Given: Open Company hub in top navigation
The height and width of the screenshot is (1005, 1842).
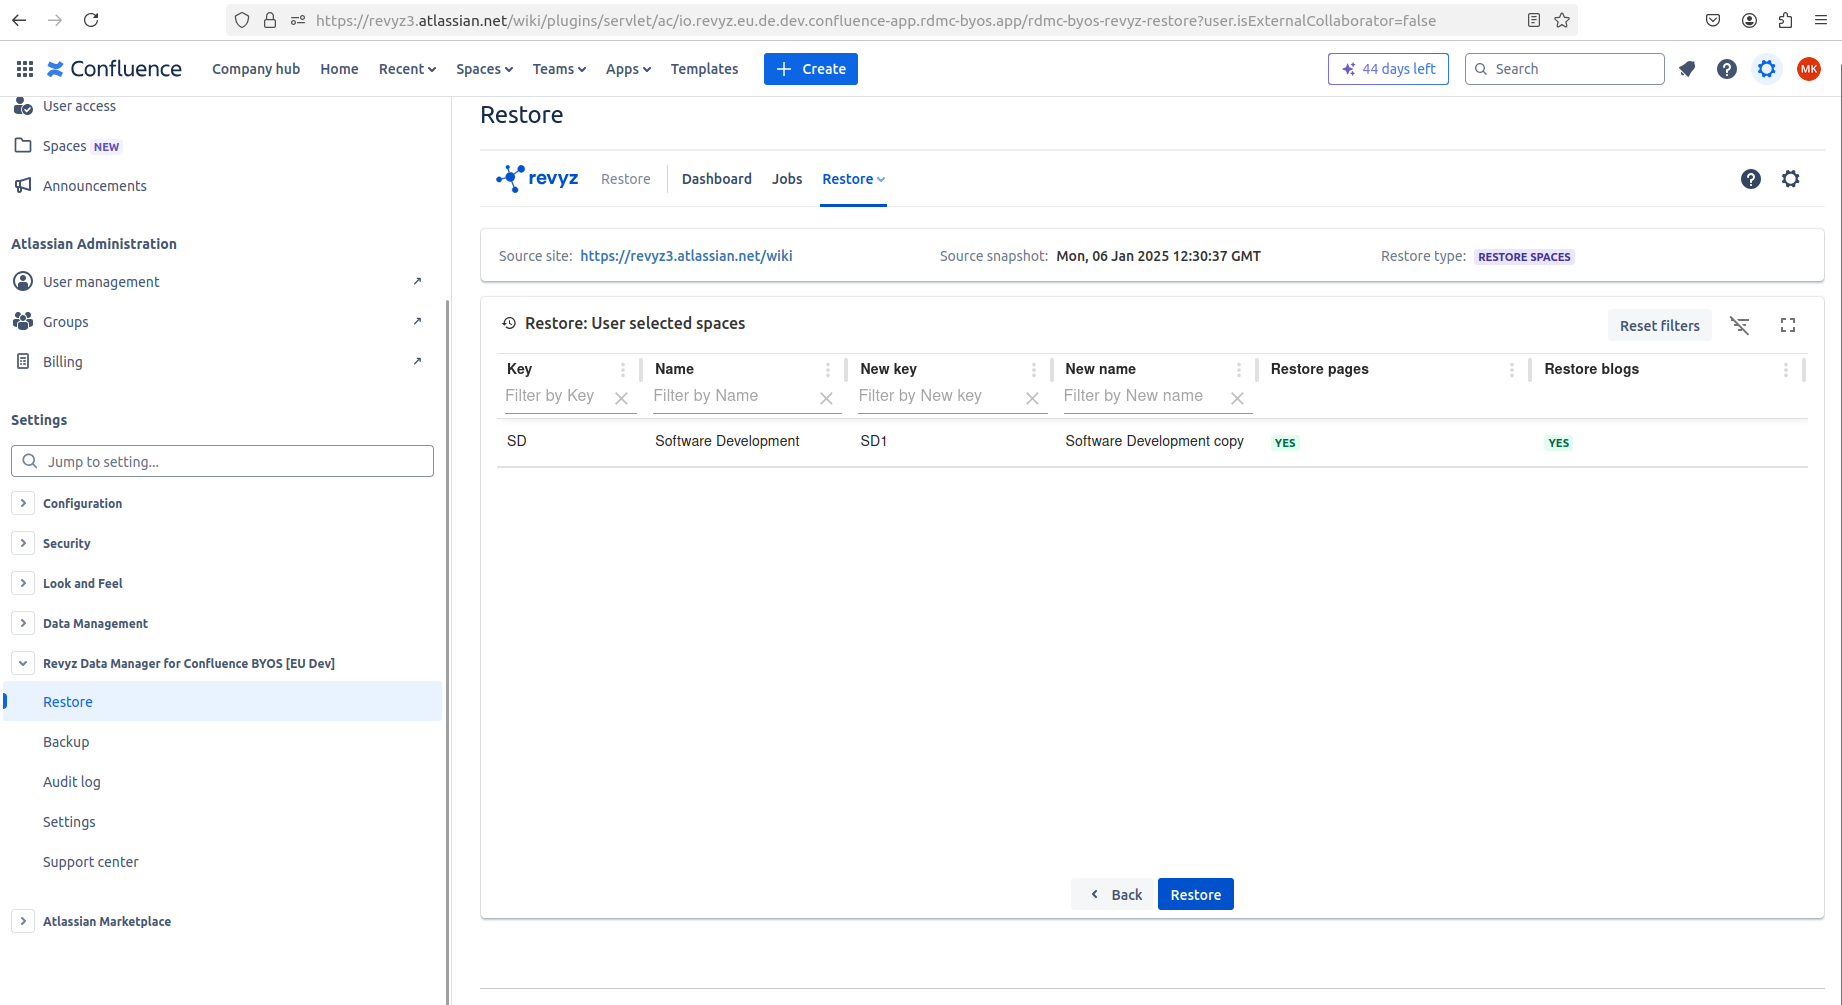Looking at the screenshot, I should tap(256, 69).
